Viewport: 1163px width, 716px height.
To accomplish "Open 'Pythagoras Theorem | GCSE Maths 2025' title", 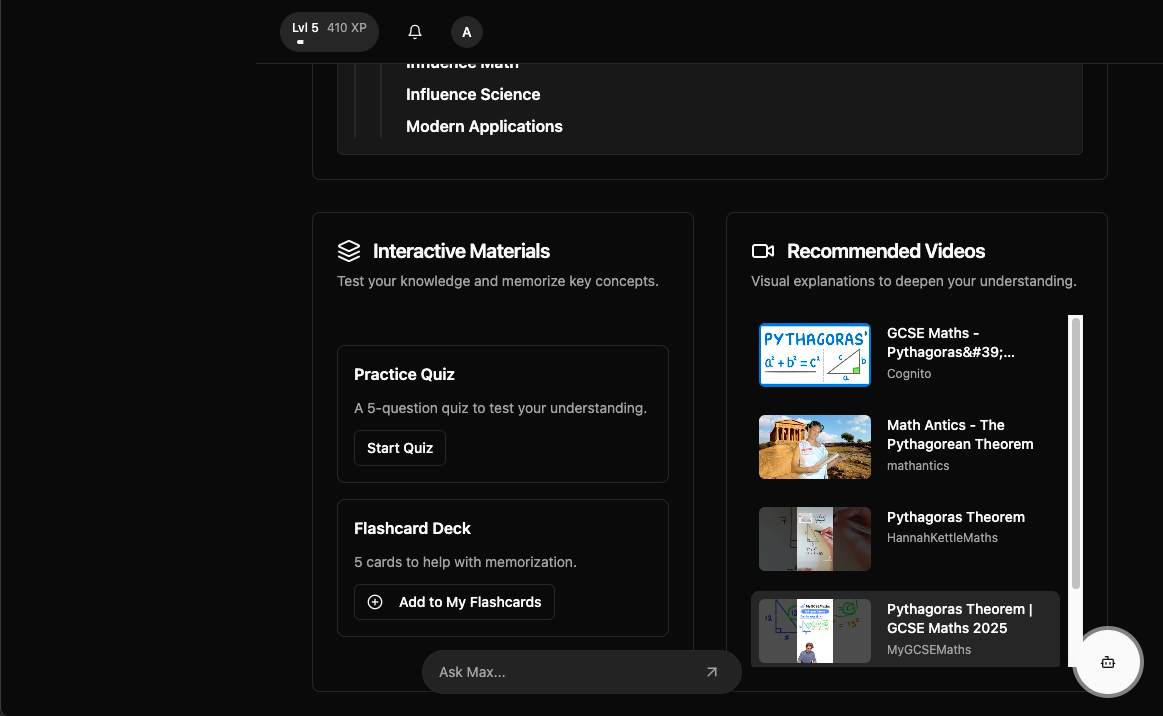I will point(960,619).
